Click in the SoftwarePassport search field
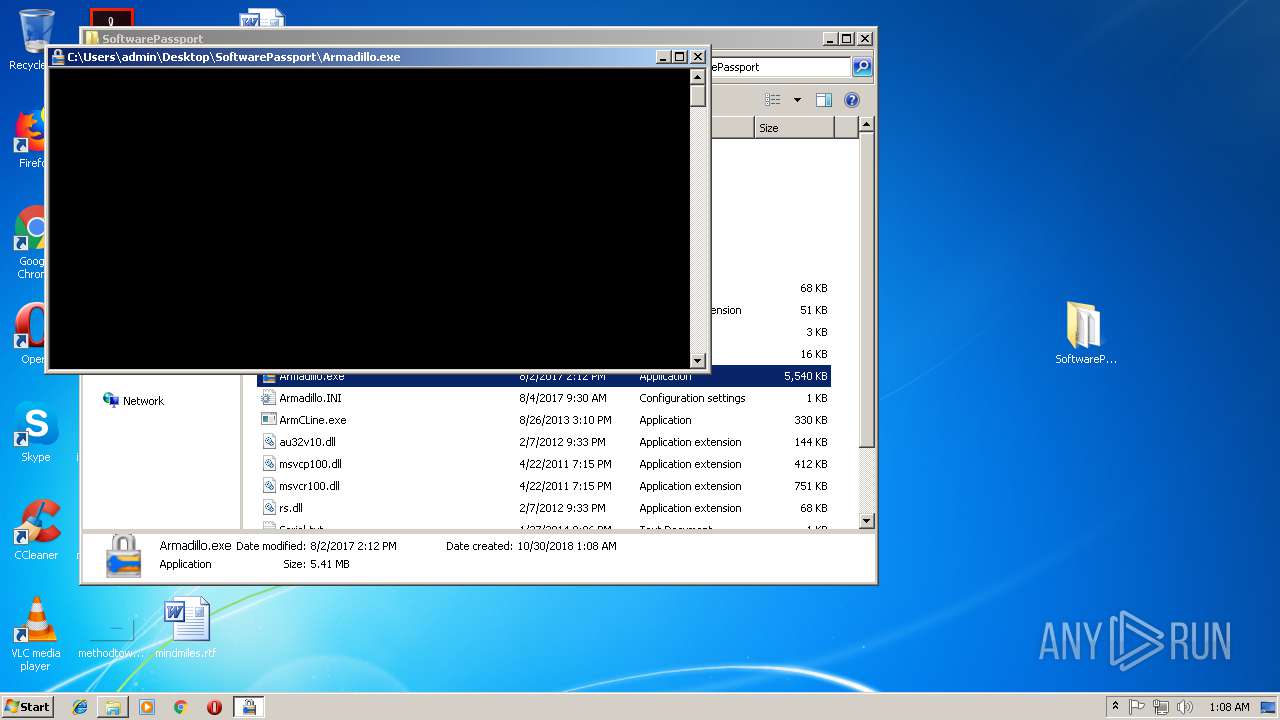This screenshot has height=720, width=1280. 780,67
